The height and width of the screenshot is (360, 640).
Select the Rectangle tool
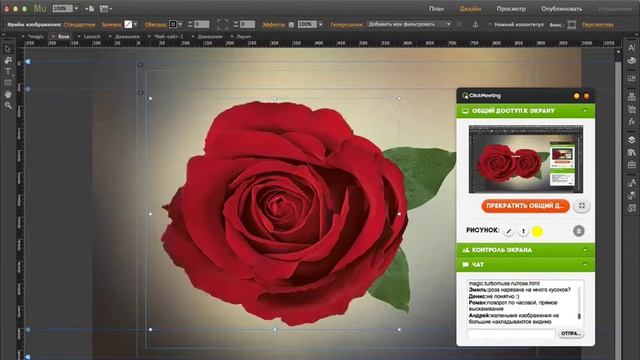tap(8, 82)
